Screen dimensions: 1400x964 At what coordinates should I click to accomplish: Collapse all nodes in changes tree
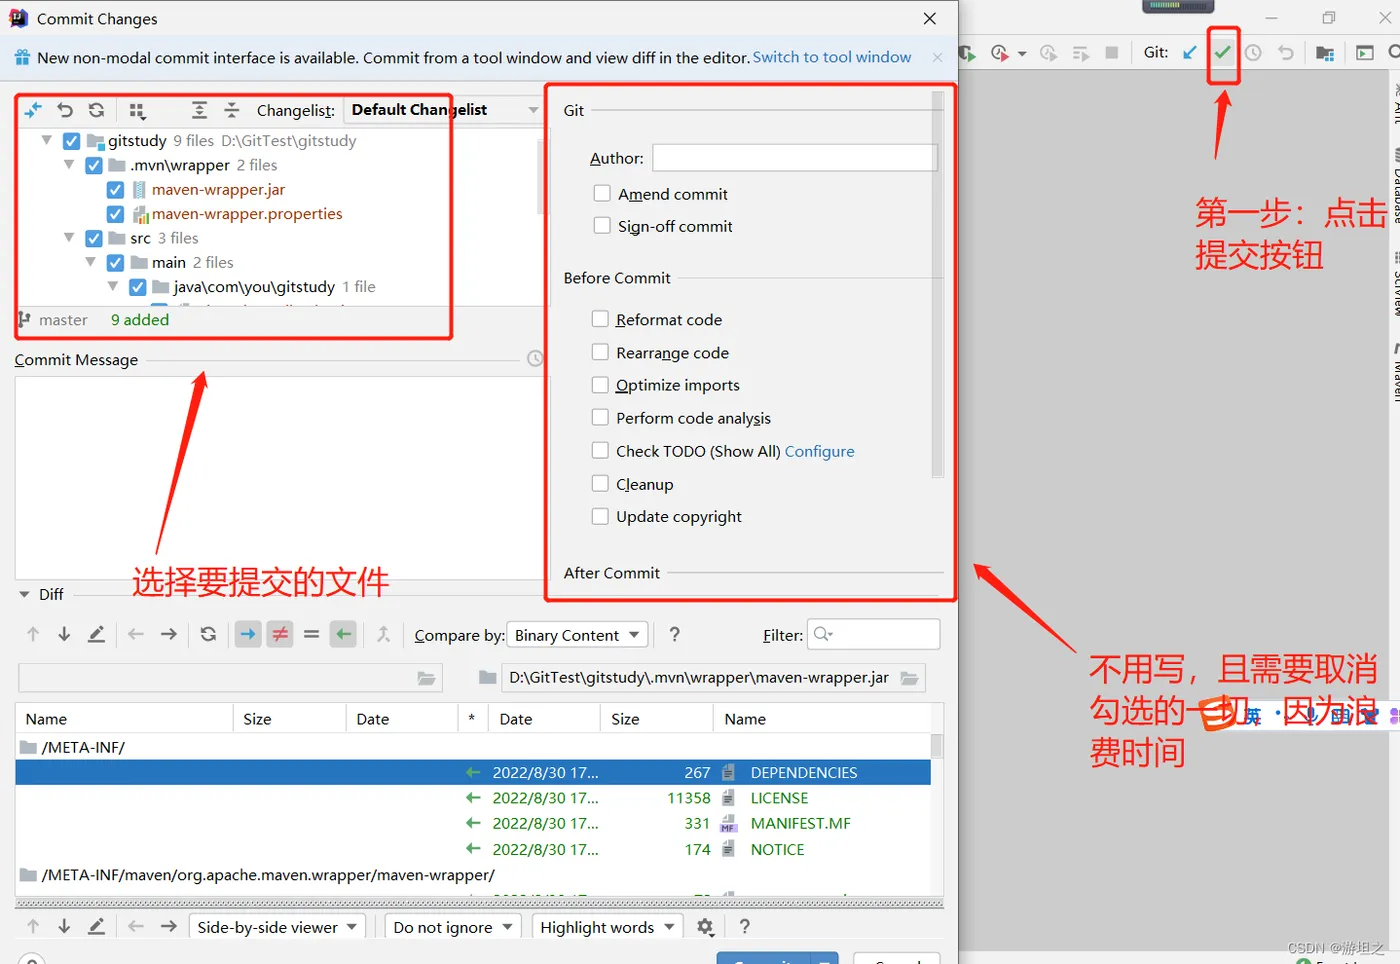[x=231, y=110]
